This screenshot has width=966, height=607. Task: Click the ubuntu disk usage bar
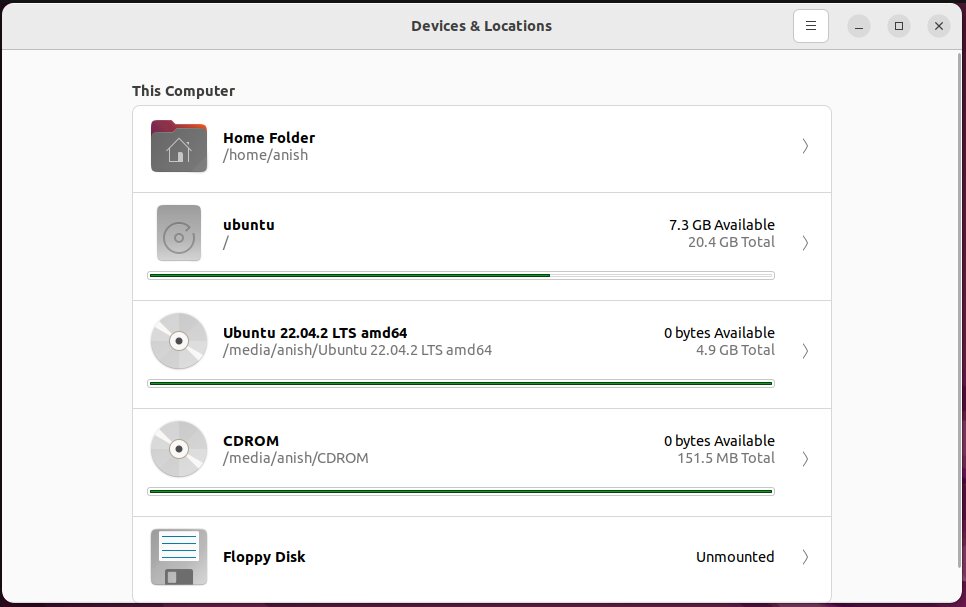tap(461, 275)
